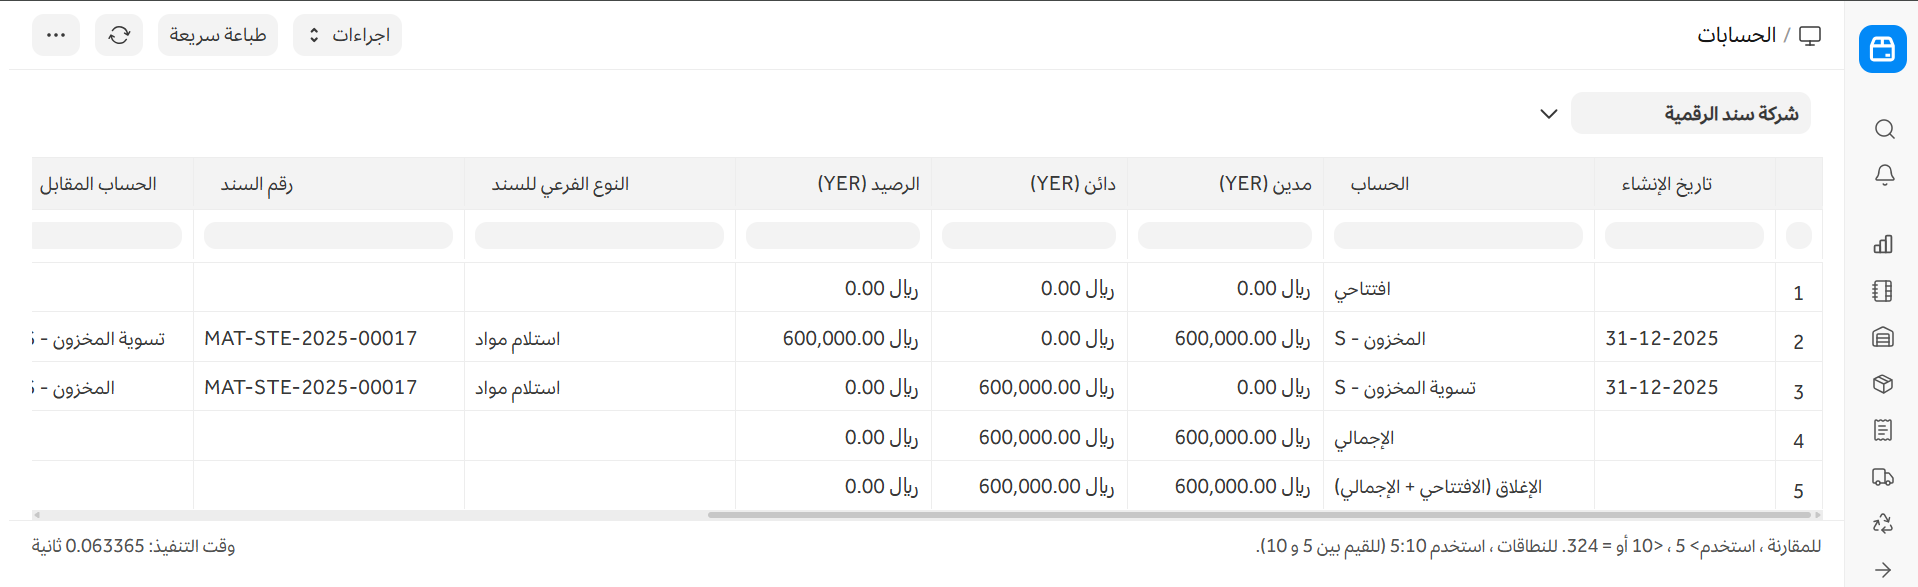The image size is (1918, 587).
Task: Click the الحسابات breadcrumb item
Action: (1736, 35)
